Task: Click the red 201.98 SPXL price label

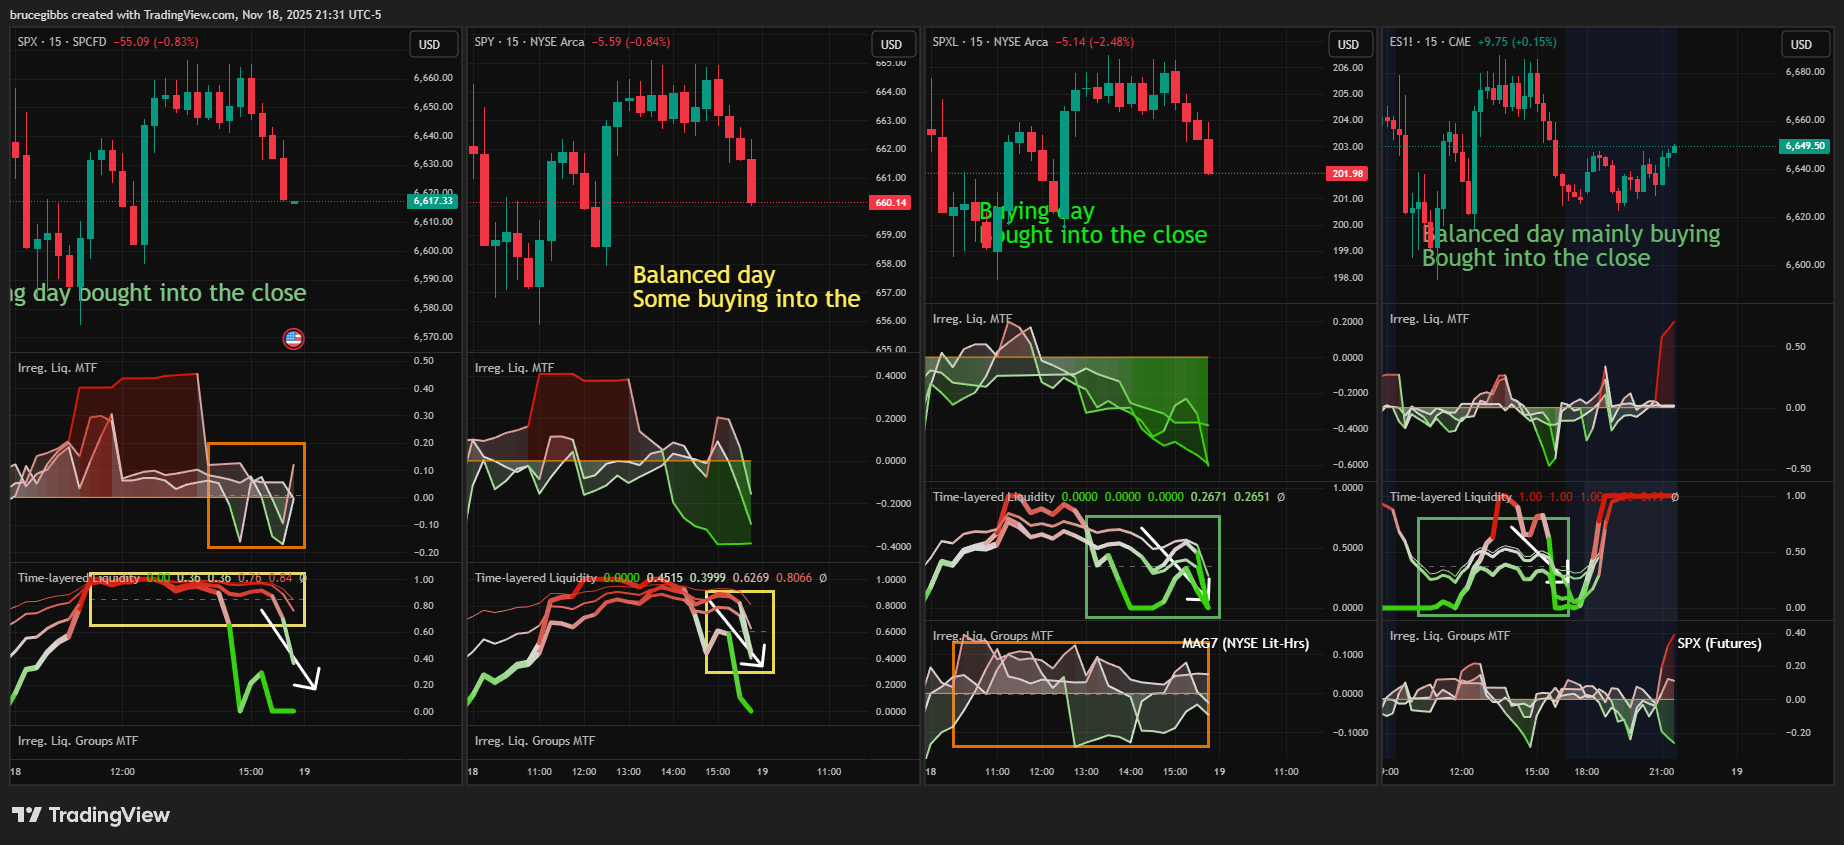Action: (1347, 174)
